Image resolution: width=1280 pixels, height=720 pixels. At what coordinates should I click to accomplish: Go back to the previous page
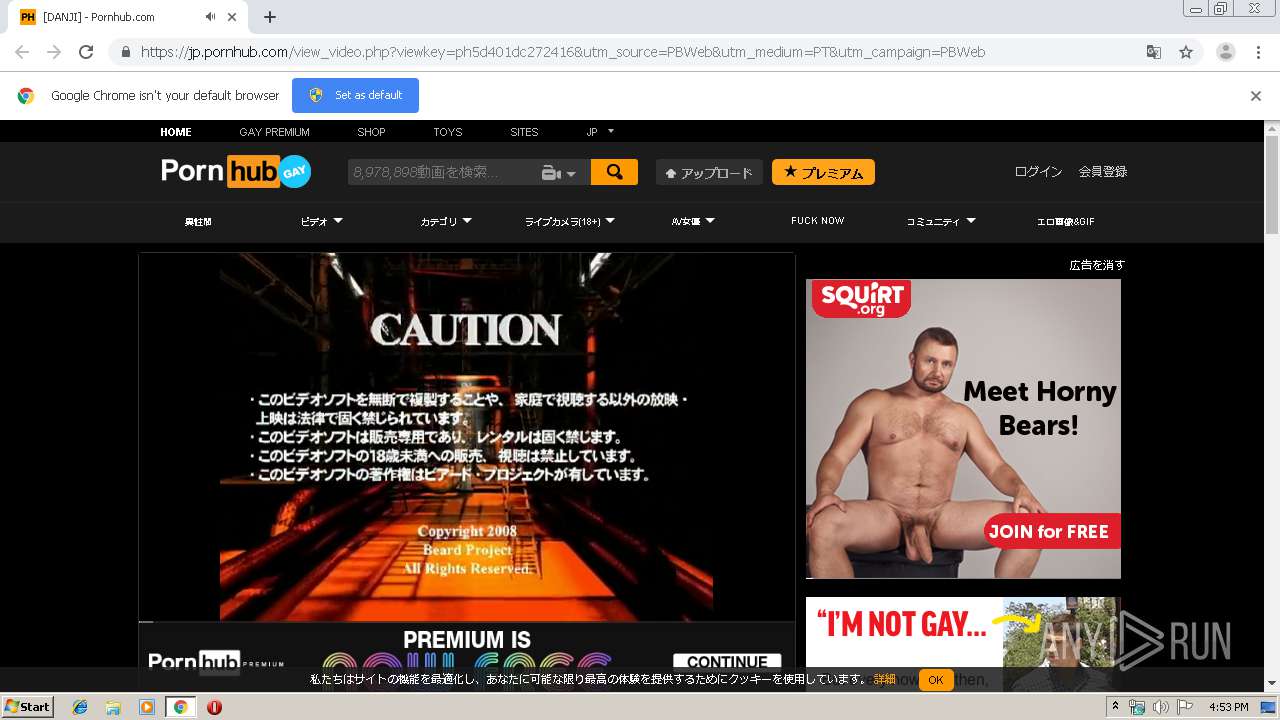(22, 52)
